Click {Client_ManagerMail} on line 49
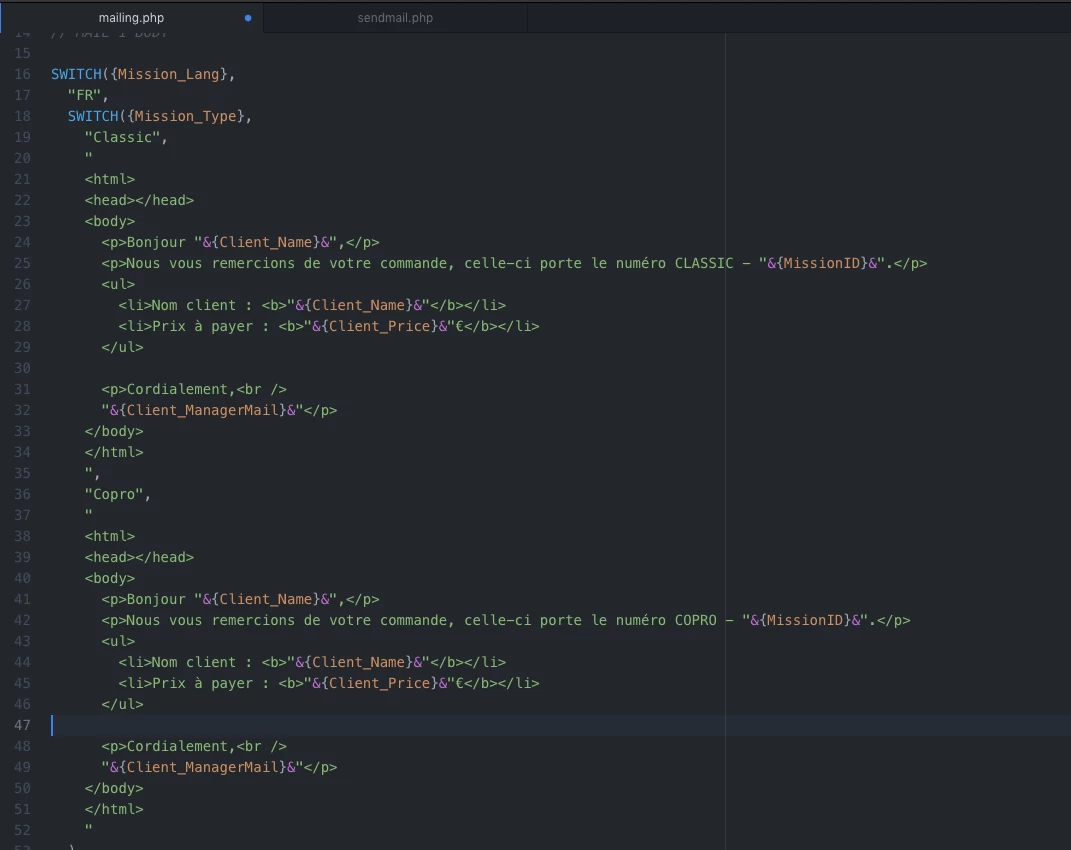 pos(203,767)
